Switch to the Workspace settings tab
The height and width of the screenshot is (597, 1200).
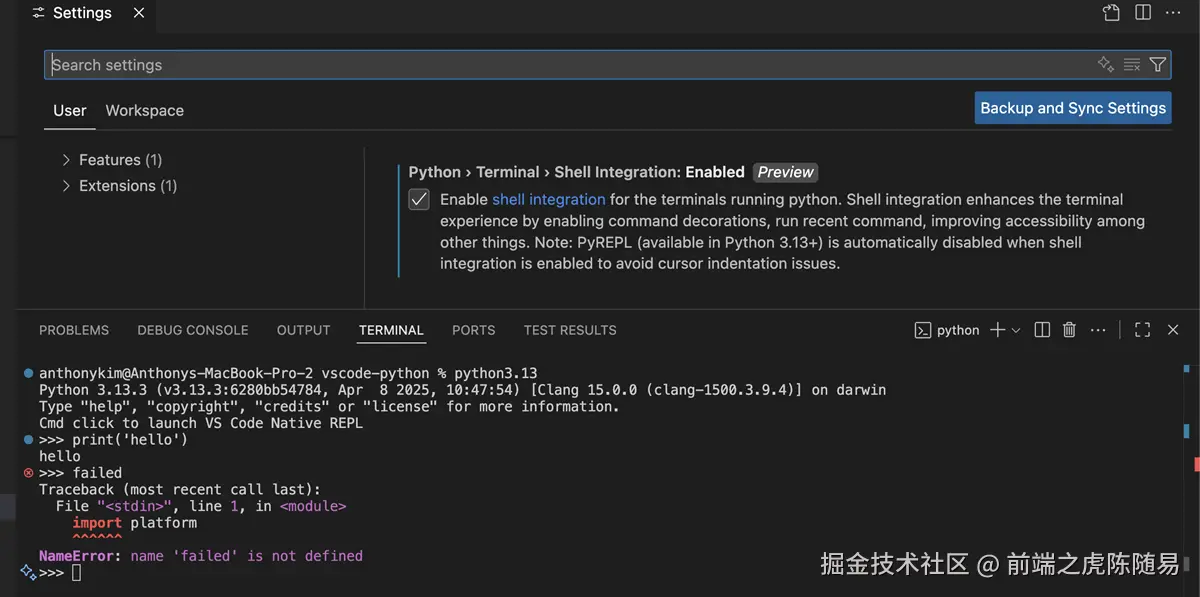145,111
